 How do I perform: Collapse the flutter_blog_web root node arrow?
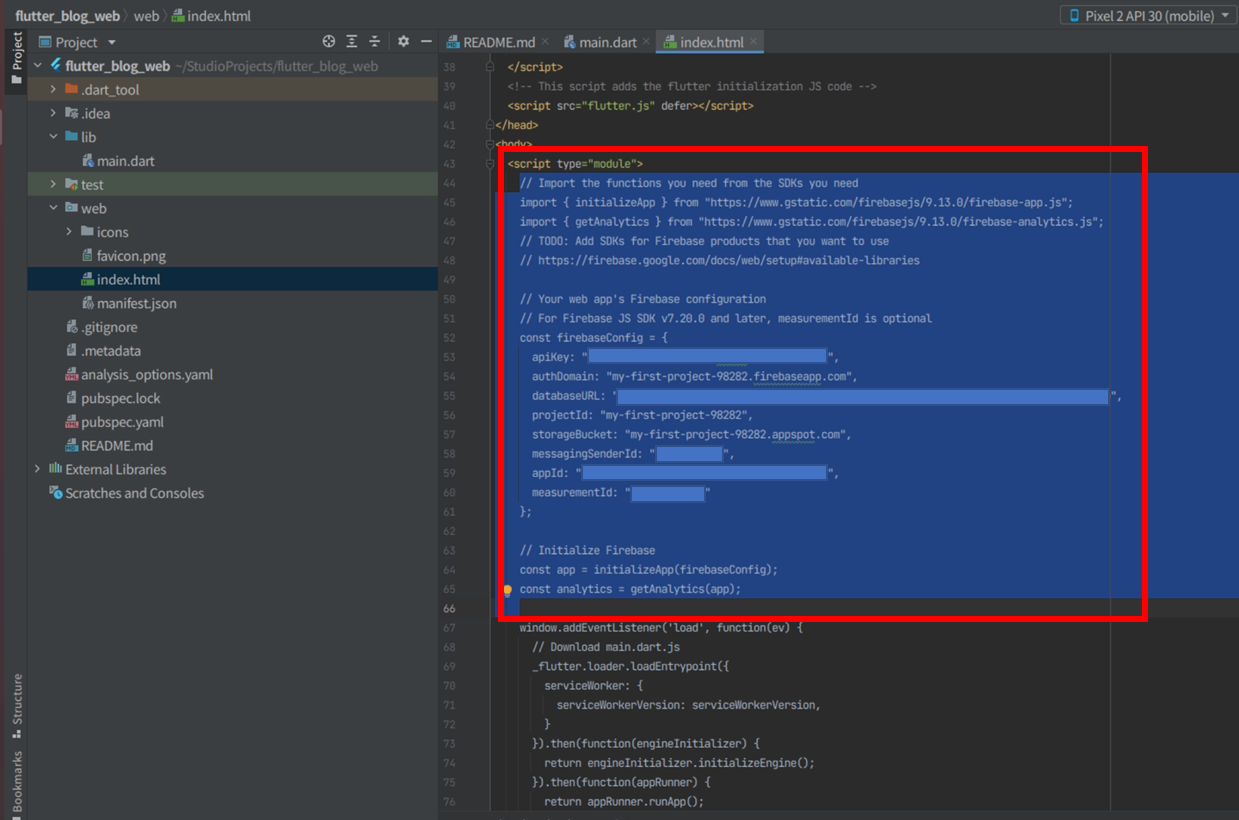click(38, 66)
